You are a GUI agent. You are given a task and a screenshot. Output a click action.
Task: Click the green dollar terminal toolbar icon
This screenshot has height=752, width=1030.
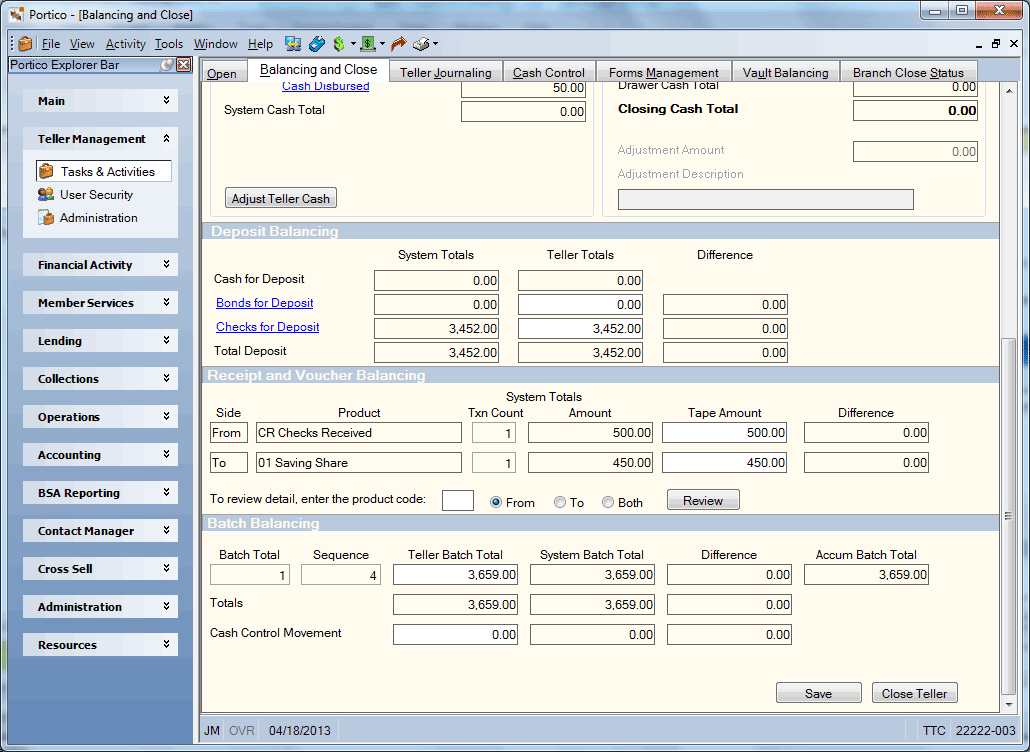[368, 44]
